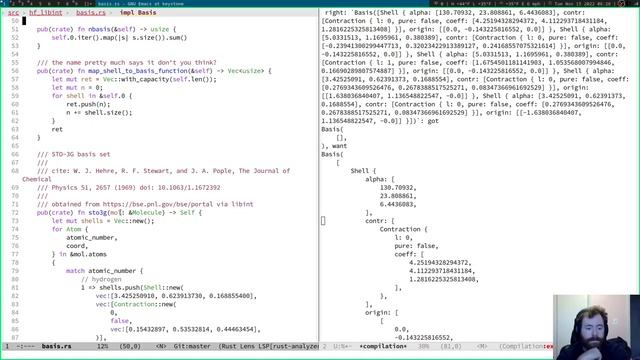Click the cursor box beside contr: line
The height and width of the screenshot is (360, 640).
323,221
